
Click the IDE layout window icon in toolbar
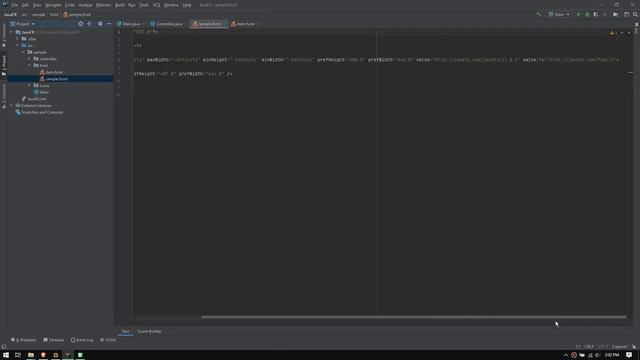pos(627,14)
